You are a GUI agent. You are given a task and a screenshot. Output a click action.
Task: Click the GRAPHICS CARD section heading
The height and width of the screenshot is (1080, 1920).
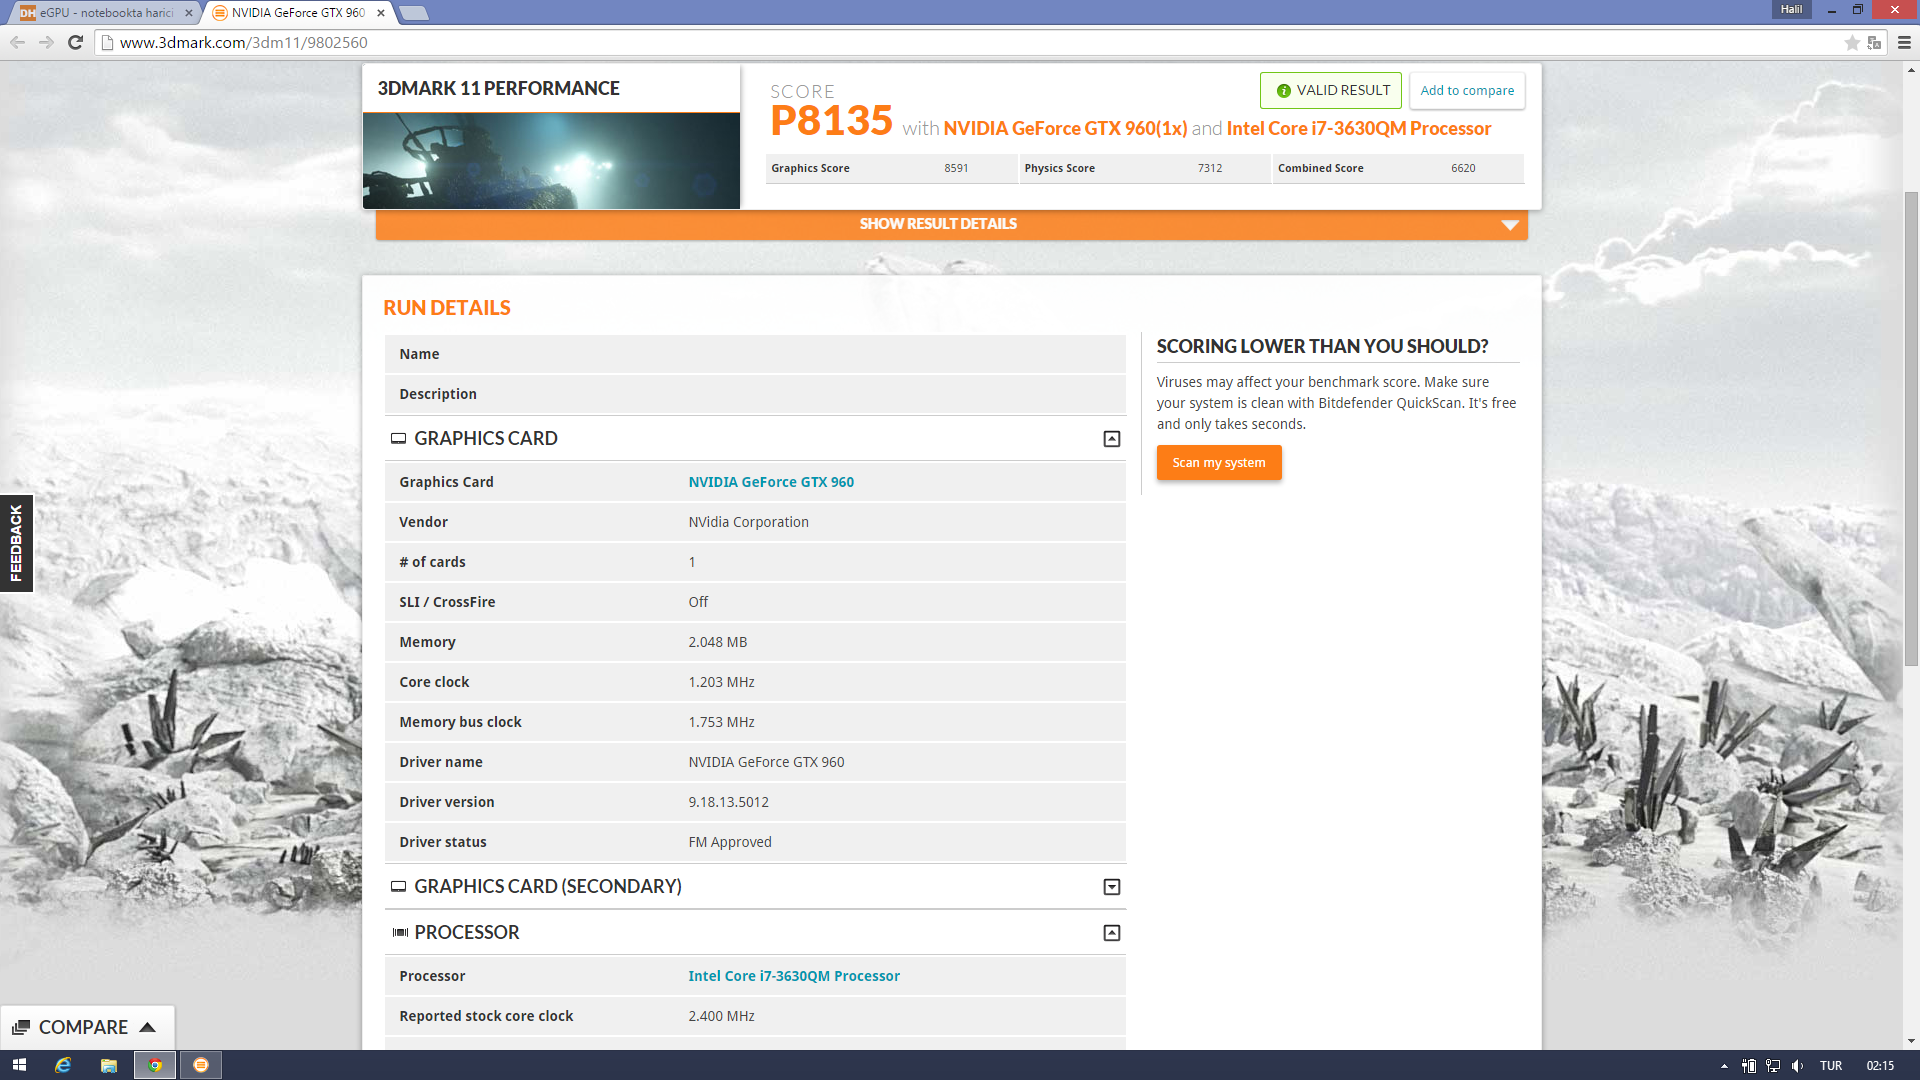[x=486, y=438]
